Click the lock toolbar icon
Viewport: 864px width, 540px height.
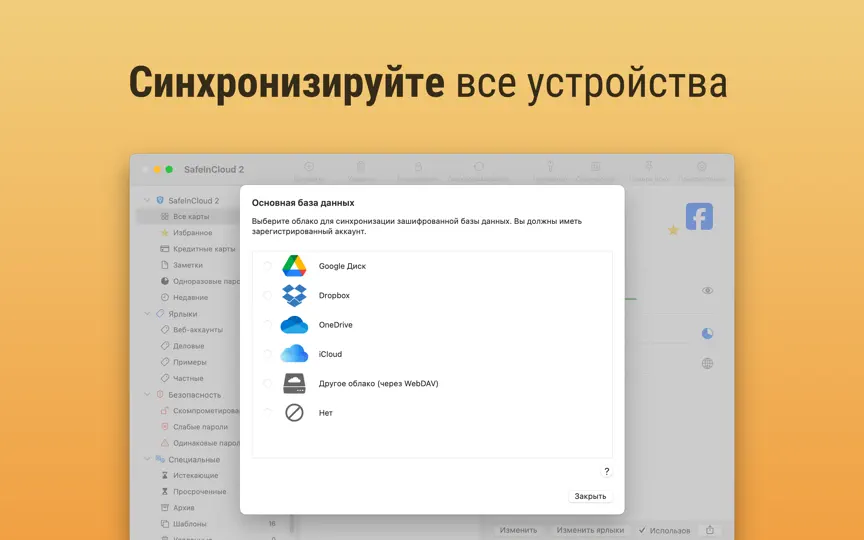[418, 166]
